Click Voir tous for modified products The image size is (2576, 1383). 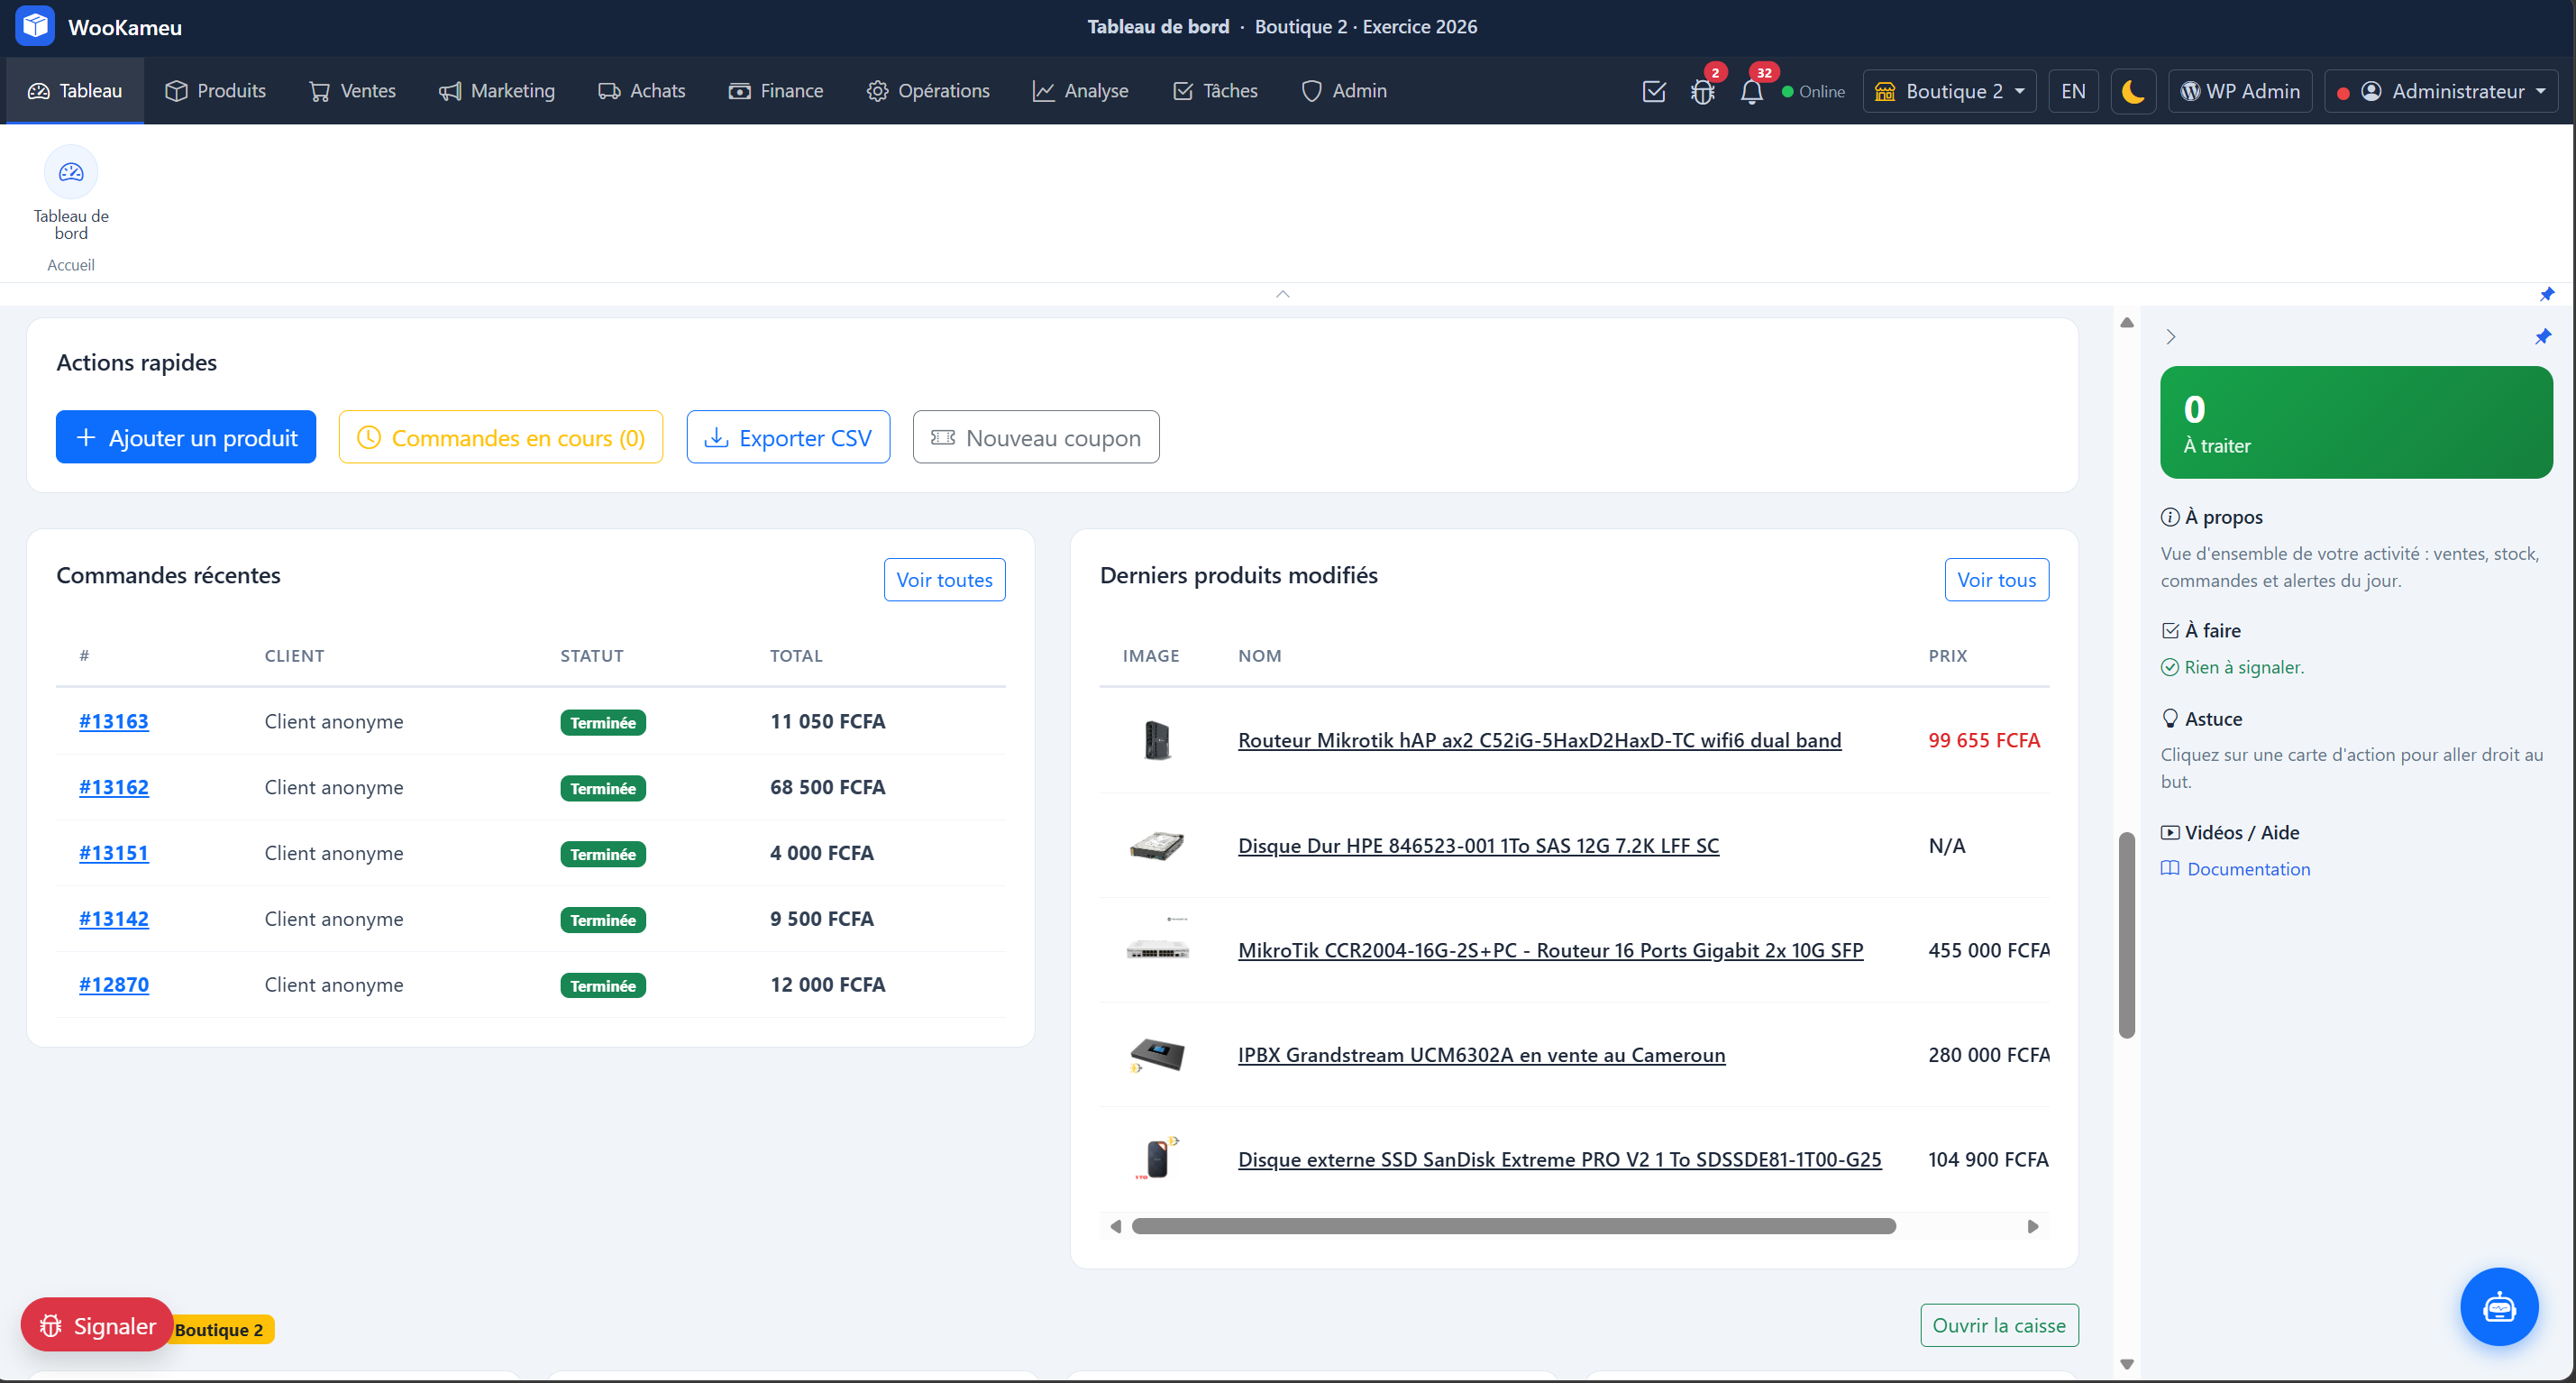click(1996, 580)
